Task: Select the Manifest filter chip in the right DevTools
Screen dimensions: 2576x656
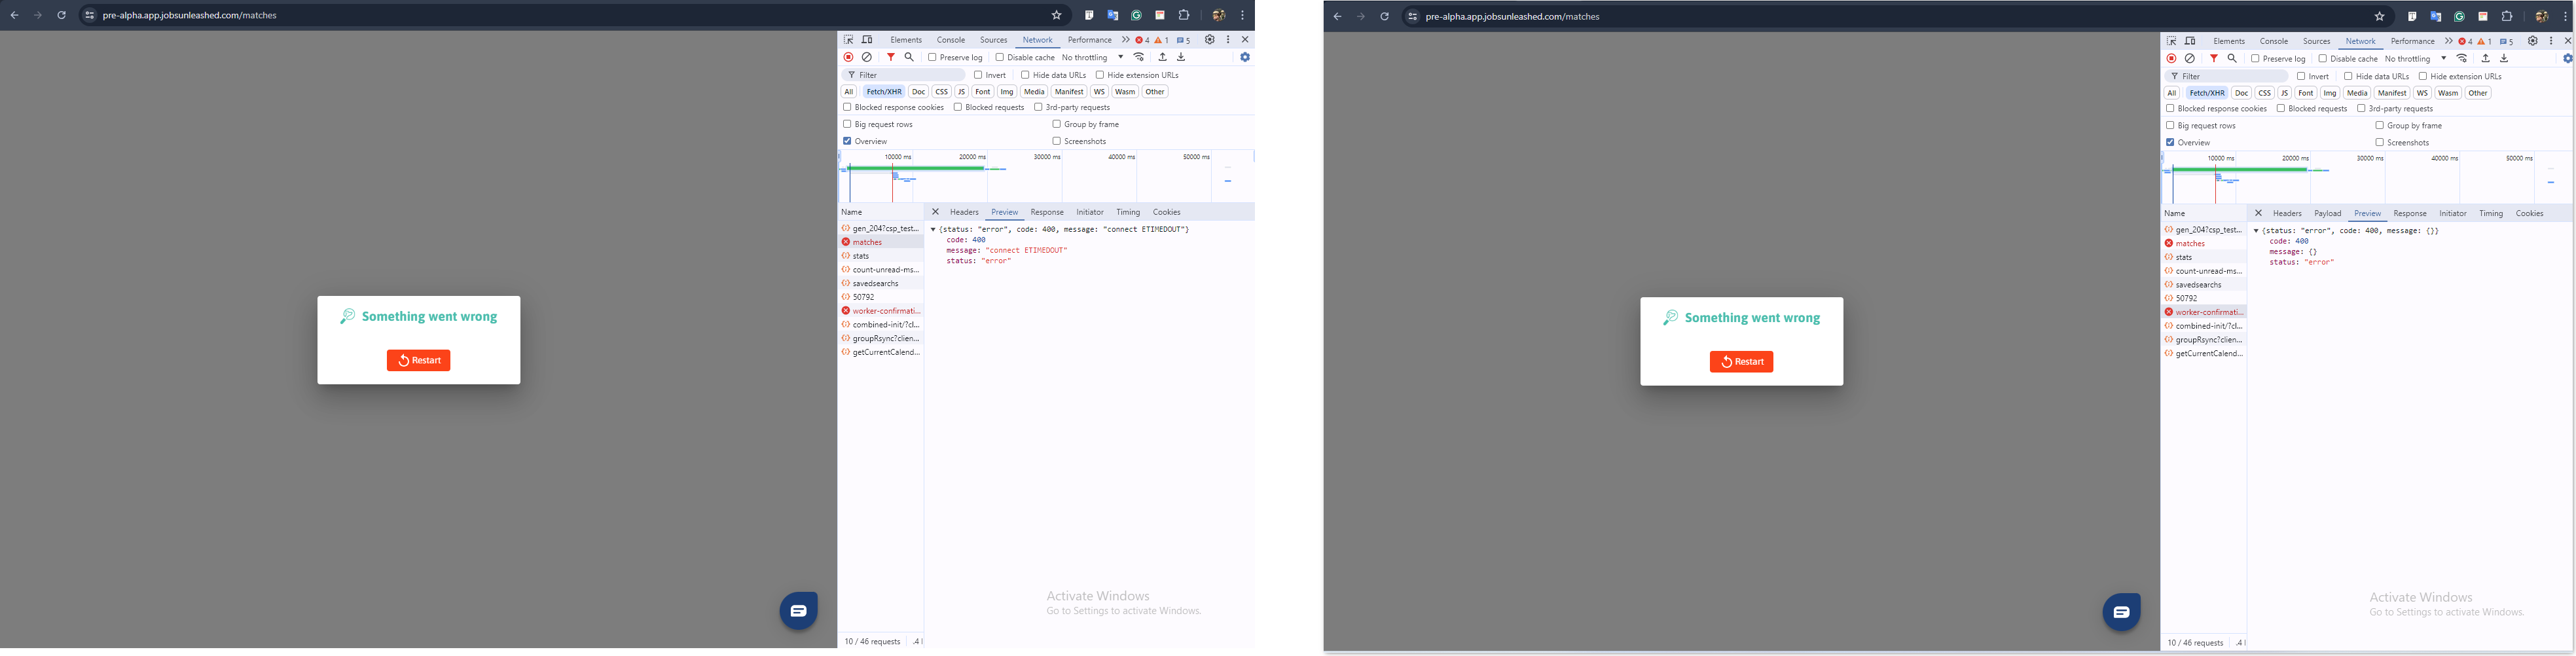Action: click(2392, 93)
